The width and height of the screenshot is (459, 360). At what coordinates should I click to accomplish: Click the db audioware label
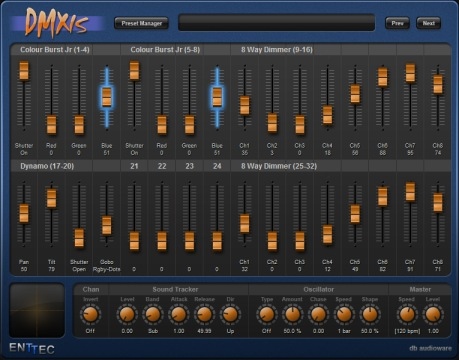click(x=430, y=348)
